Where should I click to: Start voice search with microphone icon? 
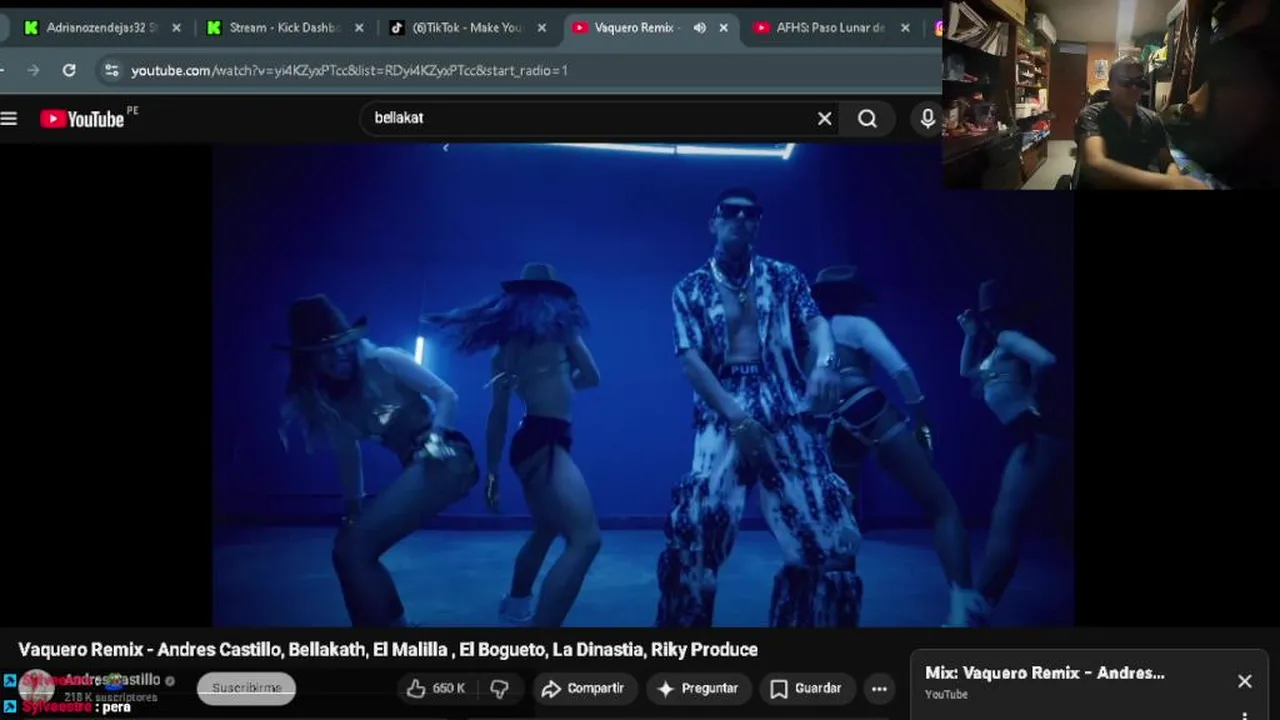pyautogui.click(x=927, y=119)
